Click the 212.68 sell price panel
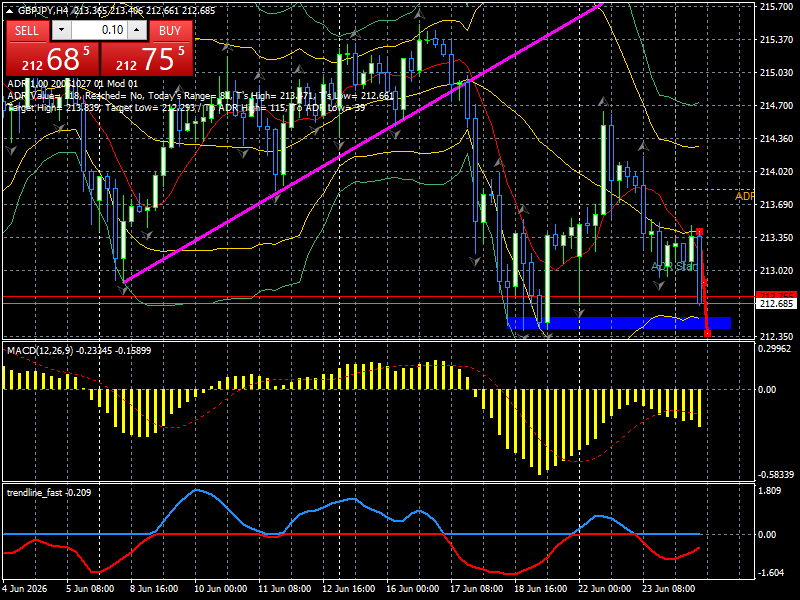800x600 pixels. click(53, 59)
